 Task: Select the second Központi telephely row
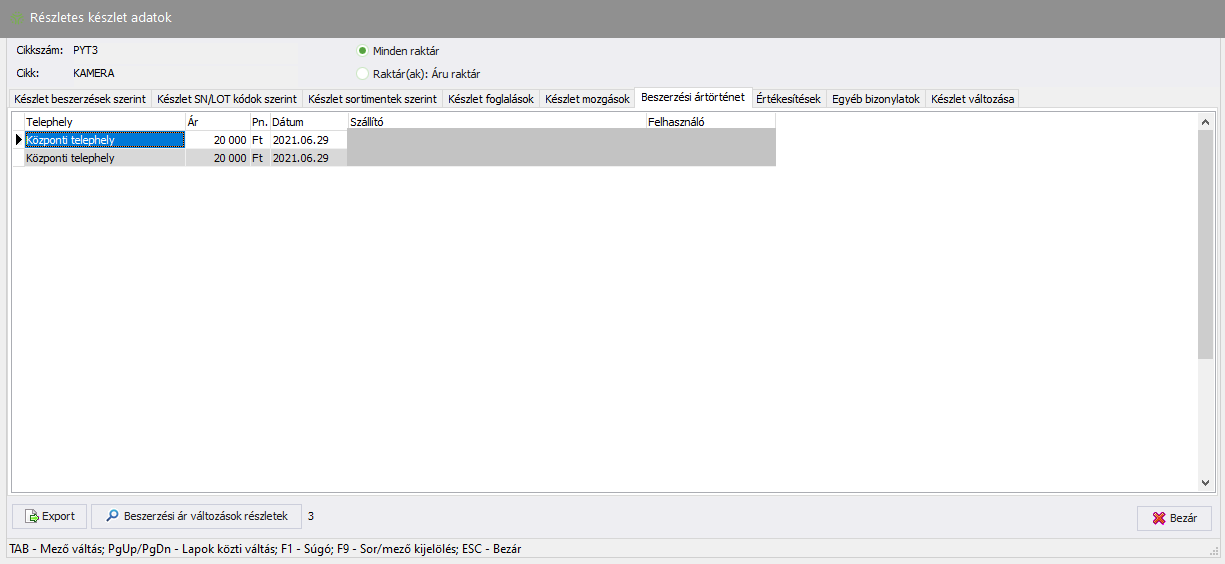(x=104, y=158)
